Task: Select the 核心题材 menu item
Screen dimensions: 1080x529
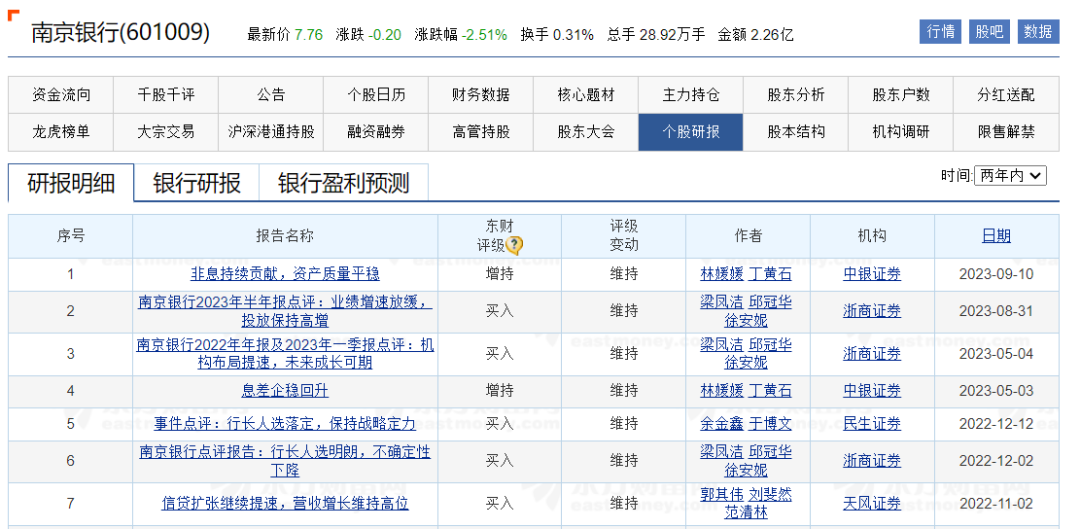Action: (x=586, y=95)
